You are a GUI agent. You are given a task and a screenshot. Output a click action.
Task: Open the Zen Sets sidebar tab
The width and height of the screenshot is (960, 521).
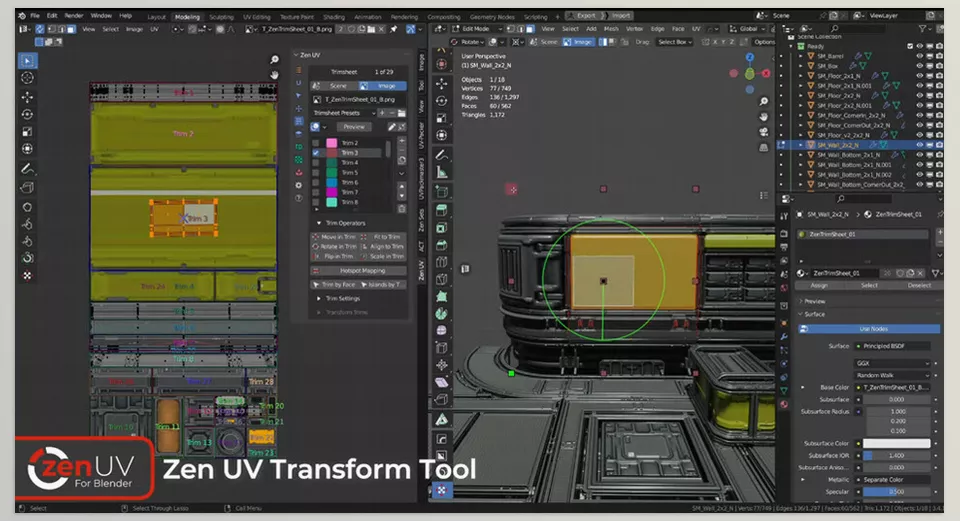(x=421, y=220)
